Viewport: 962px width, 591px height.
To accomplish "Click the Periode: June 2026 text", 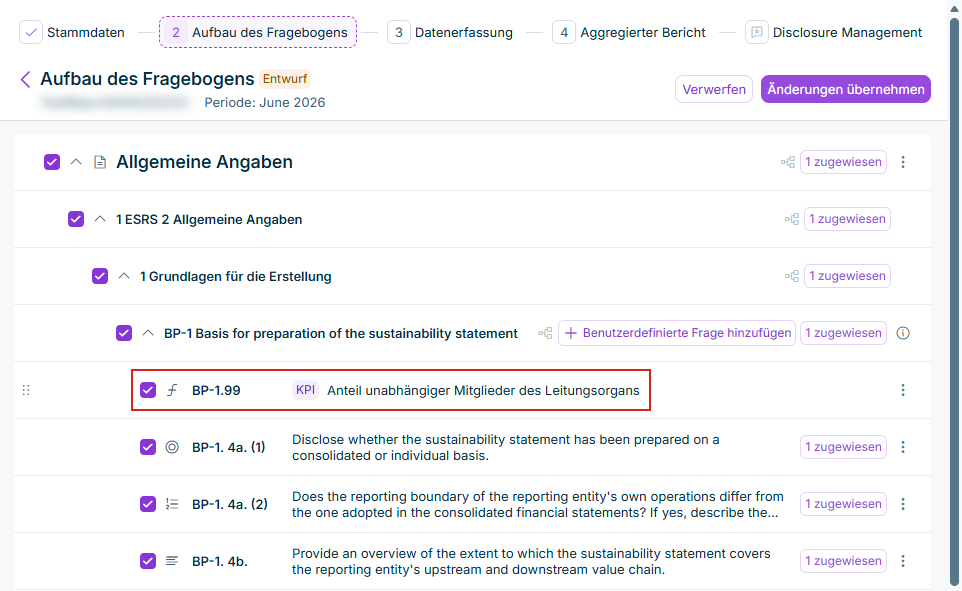I will point(265,102).
